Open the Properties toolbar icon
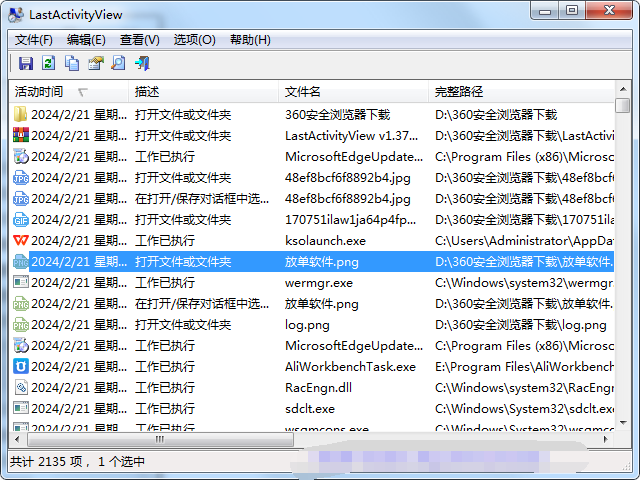The width and height of the screenshot is (640, 480). pos(96,63)
